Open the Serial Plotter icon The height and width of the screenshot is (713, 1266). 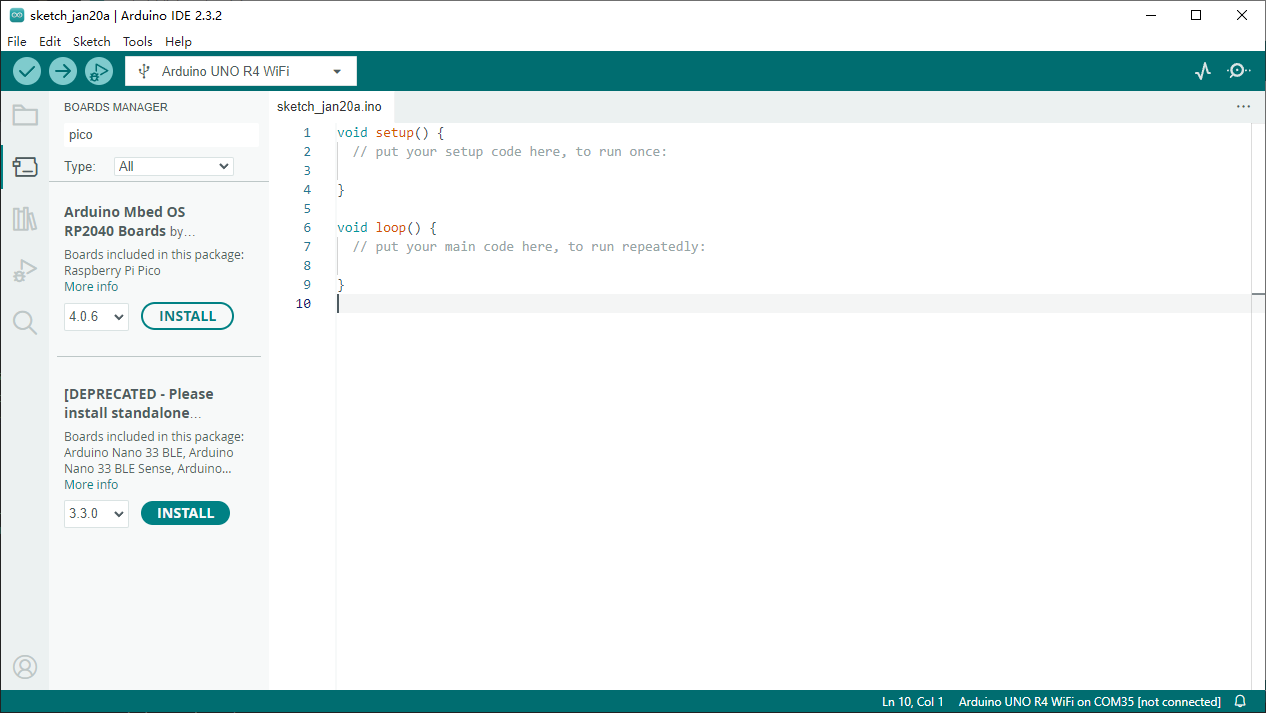[x=1203, y=71]
